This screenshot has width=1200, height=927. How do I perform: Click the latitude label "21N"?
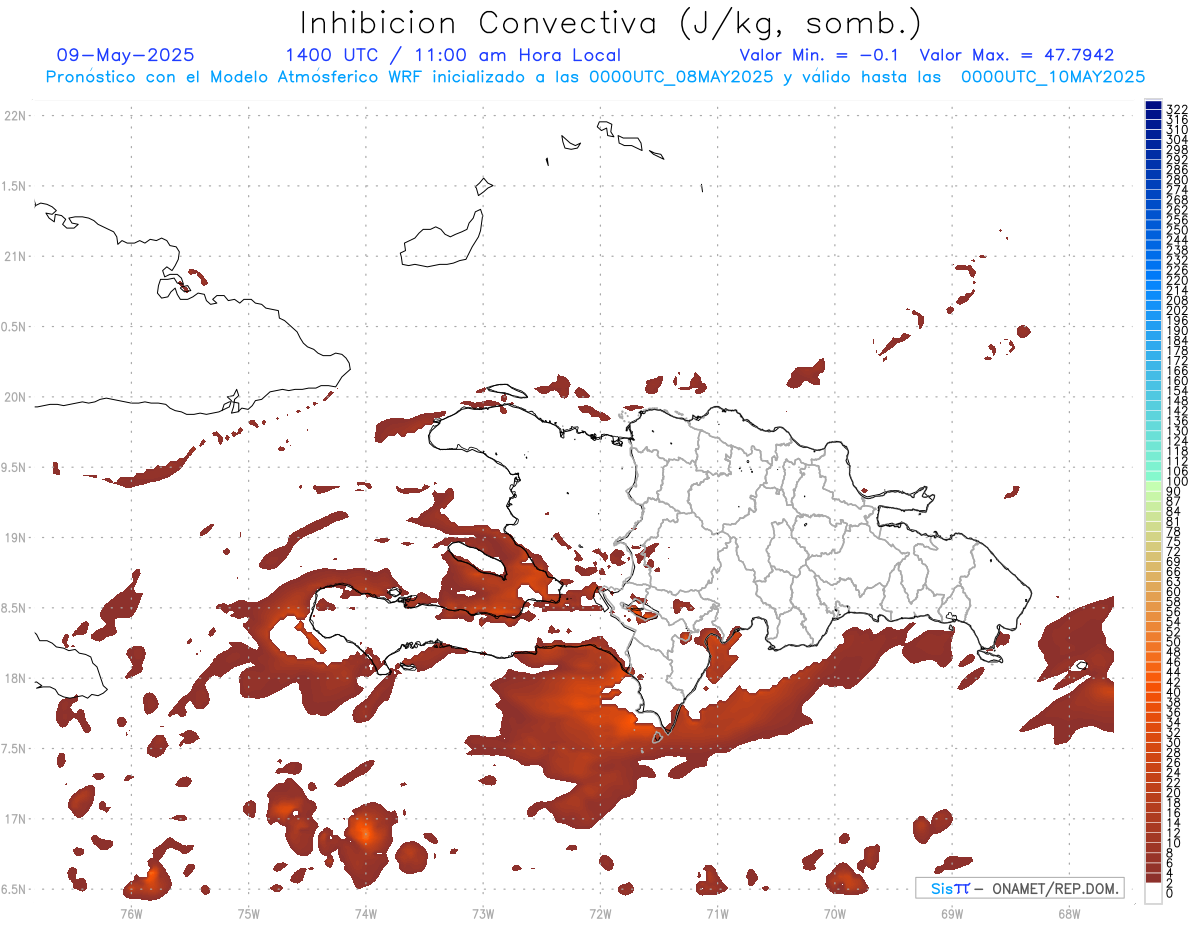tap(15, 256)
